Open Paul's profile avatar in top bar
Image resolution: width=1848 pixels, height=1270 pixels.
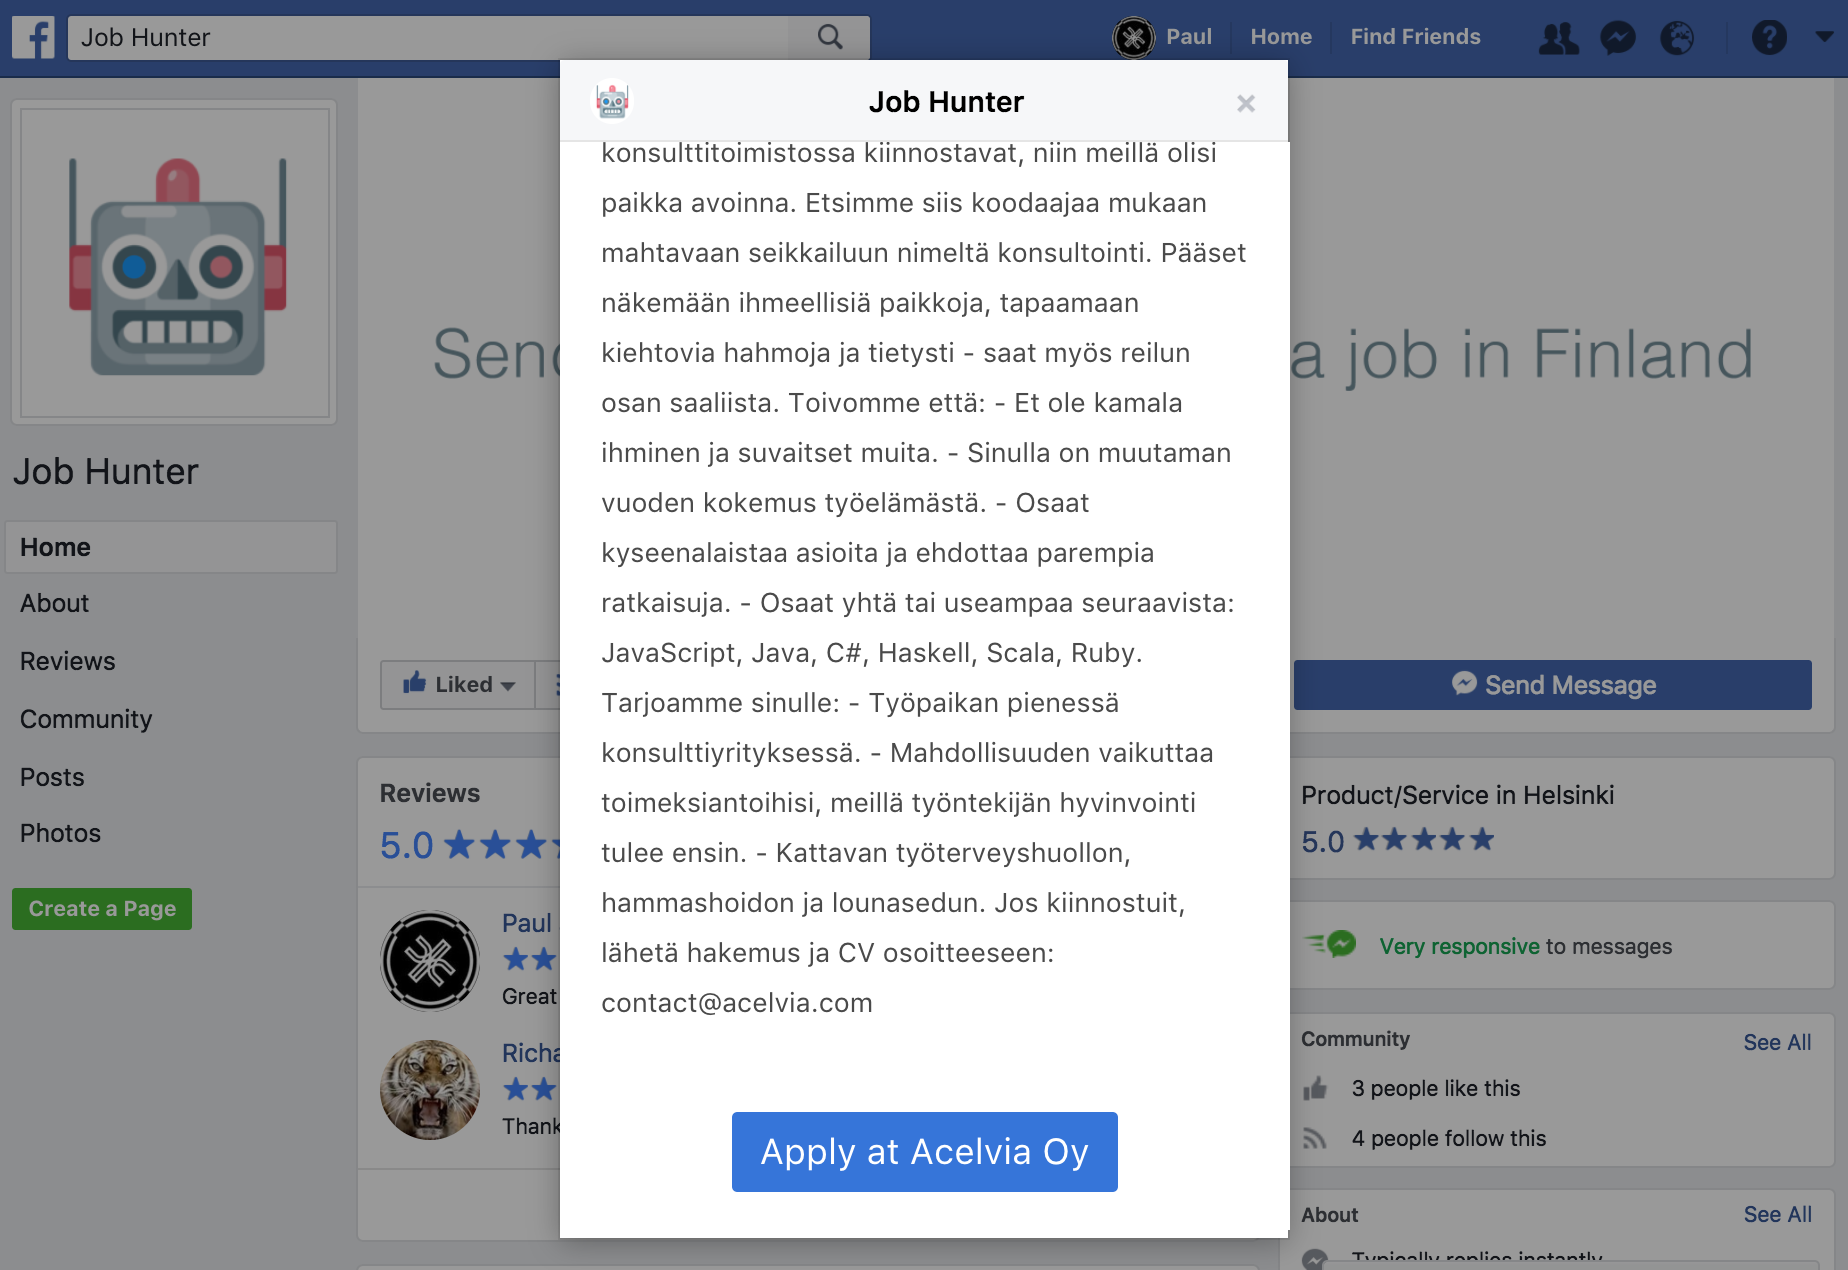pos(1134,38)
